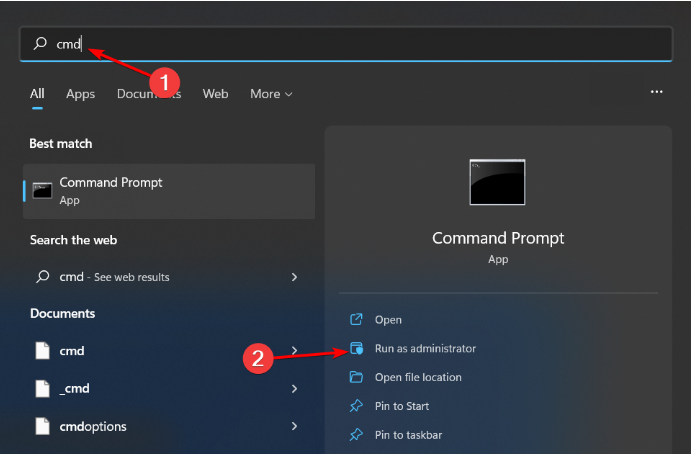Select Open file location option
This screenshot has width=691, height=454.
tap(418, 377)
